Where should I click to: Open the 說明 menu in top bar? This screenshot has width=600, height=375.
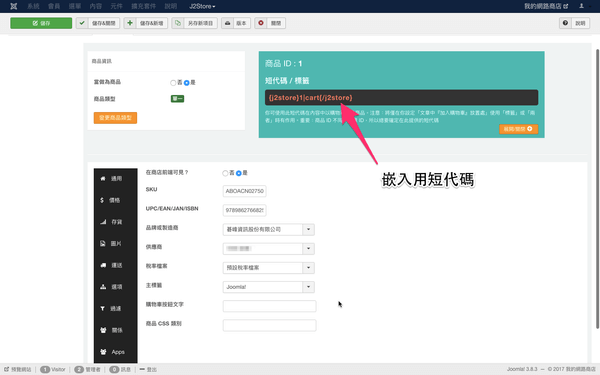(x=171, y=6)
